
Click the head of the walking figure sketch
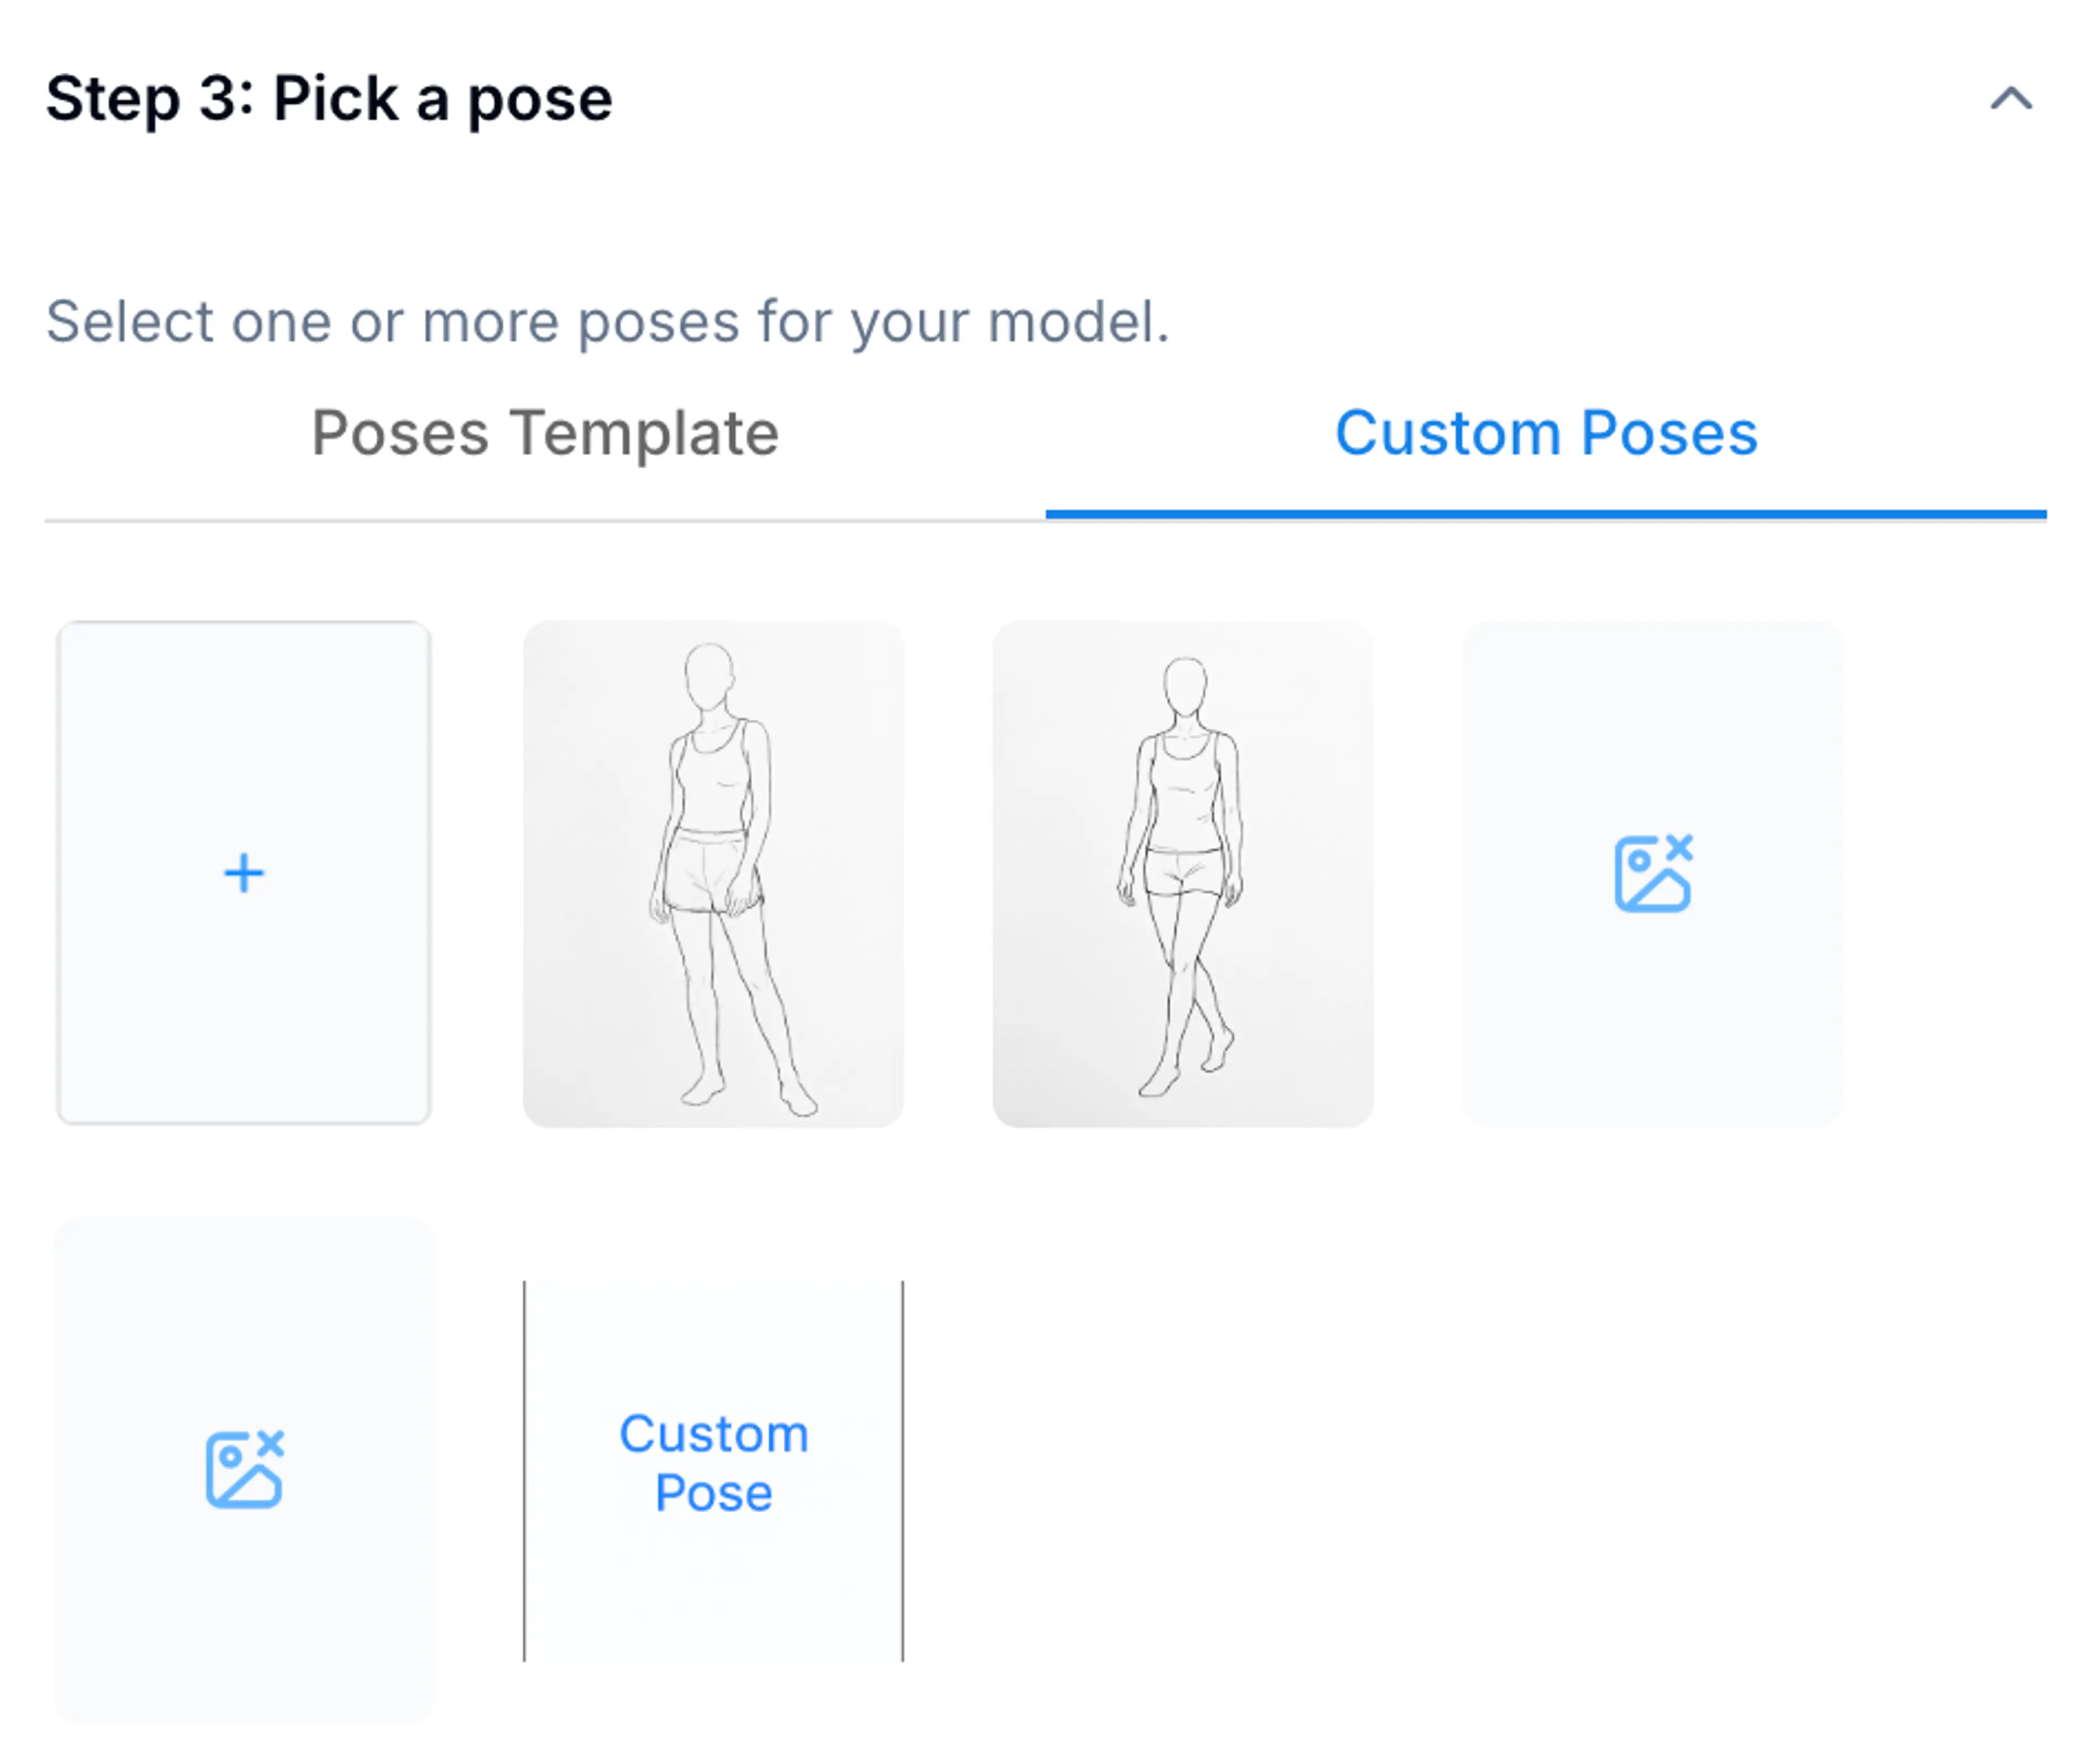click(1186, 685)
